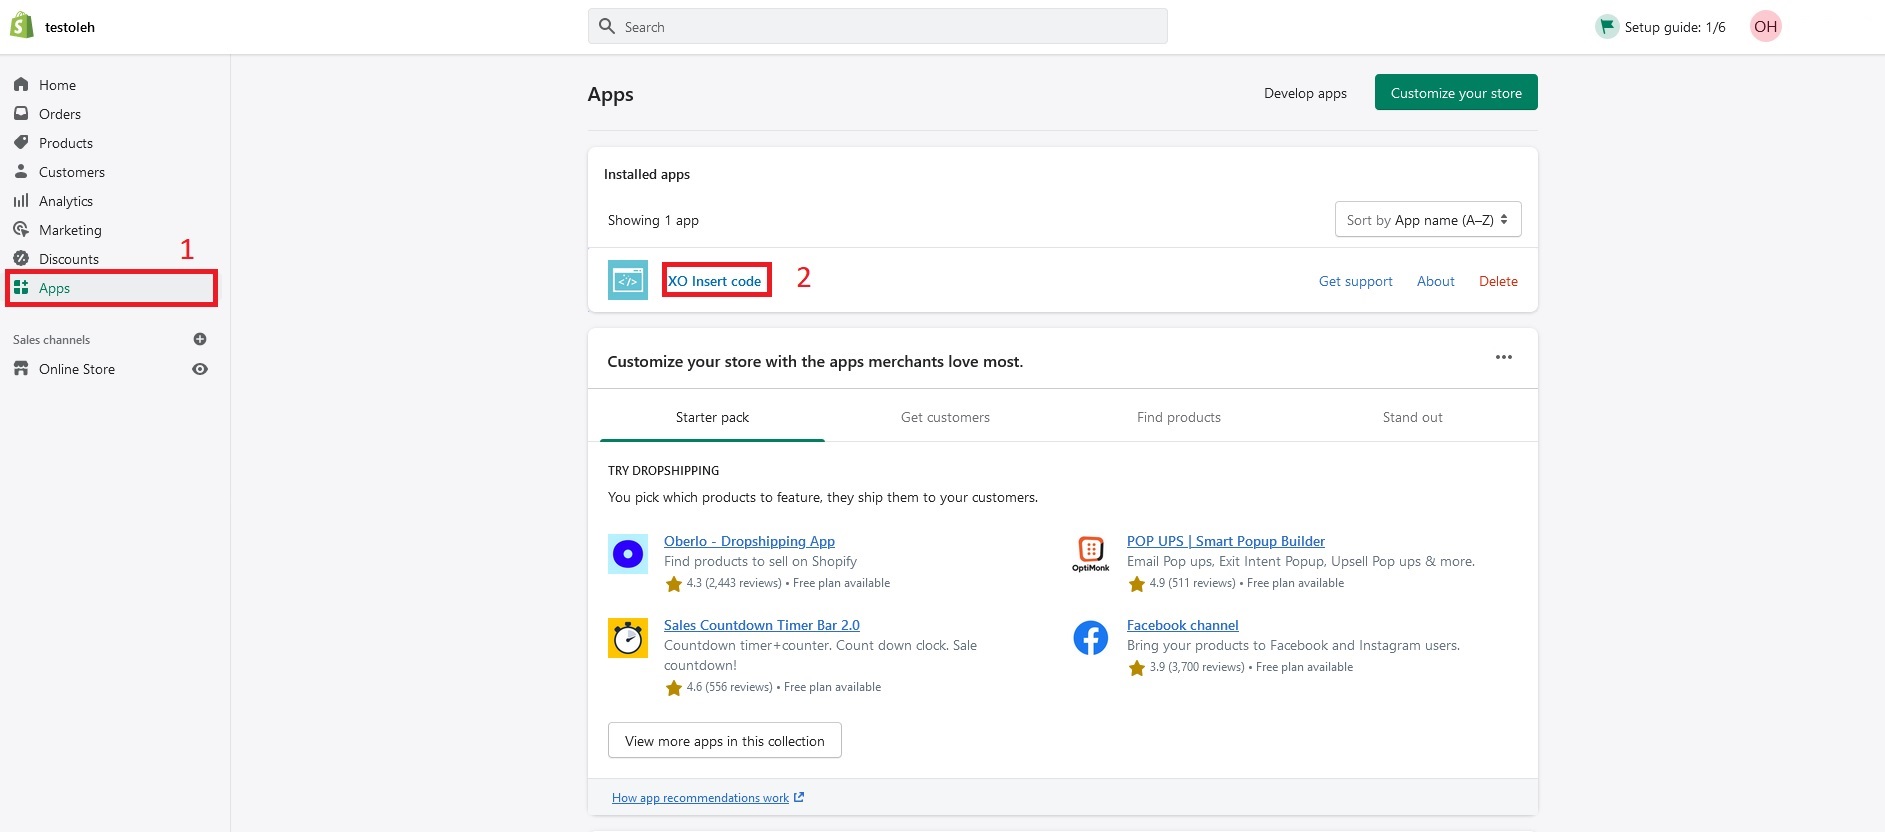This screenshot has height=832, width=1885.
Task: Click the Shopify logo icon
Action: (22, 26)
